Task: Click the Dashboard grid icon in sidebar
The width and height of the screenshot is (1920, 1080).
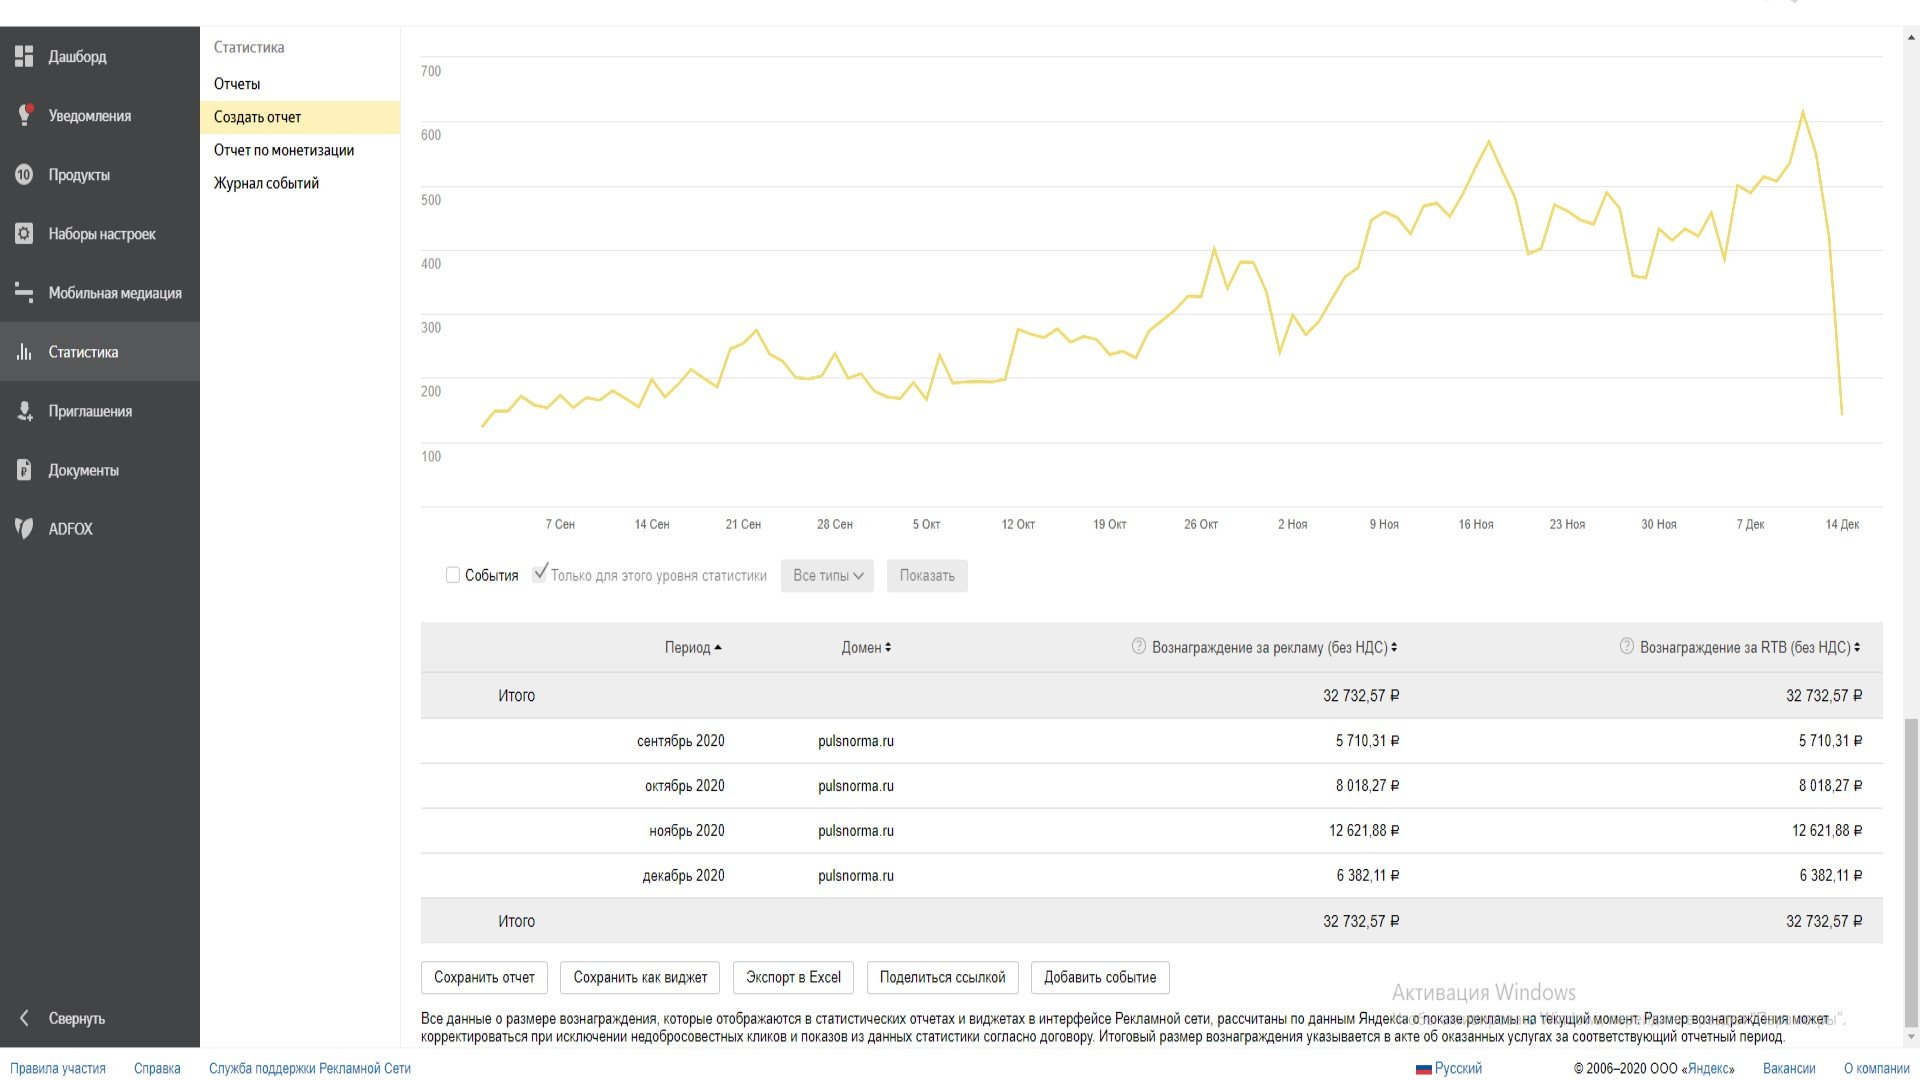Action: tap(24, 57)
